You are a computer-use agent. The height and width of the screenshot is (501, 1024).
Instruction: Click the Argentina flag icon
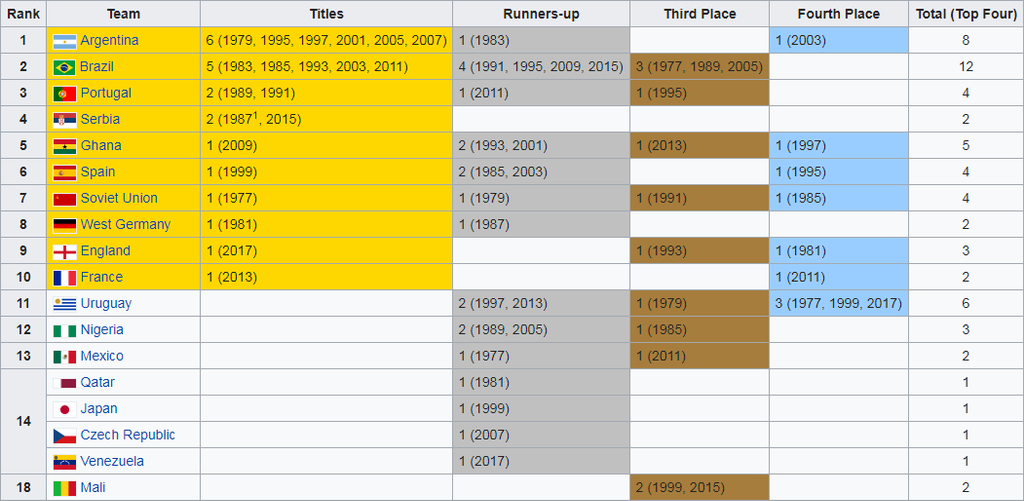point(65,41)
